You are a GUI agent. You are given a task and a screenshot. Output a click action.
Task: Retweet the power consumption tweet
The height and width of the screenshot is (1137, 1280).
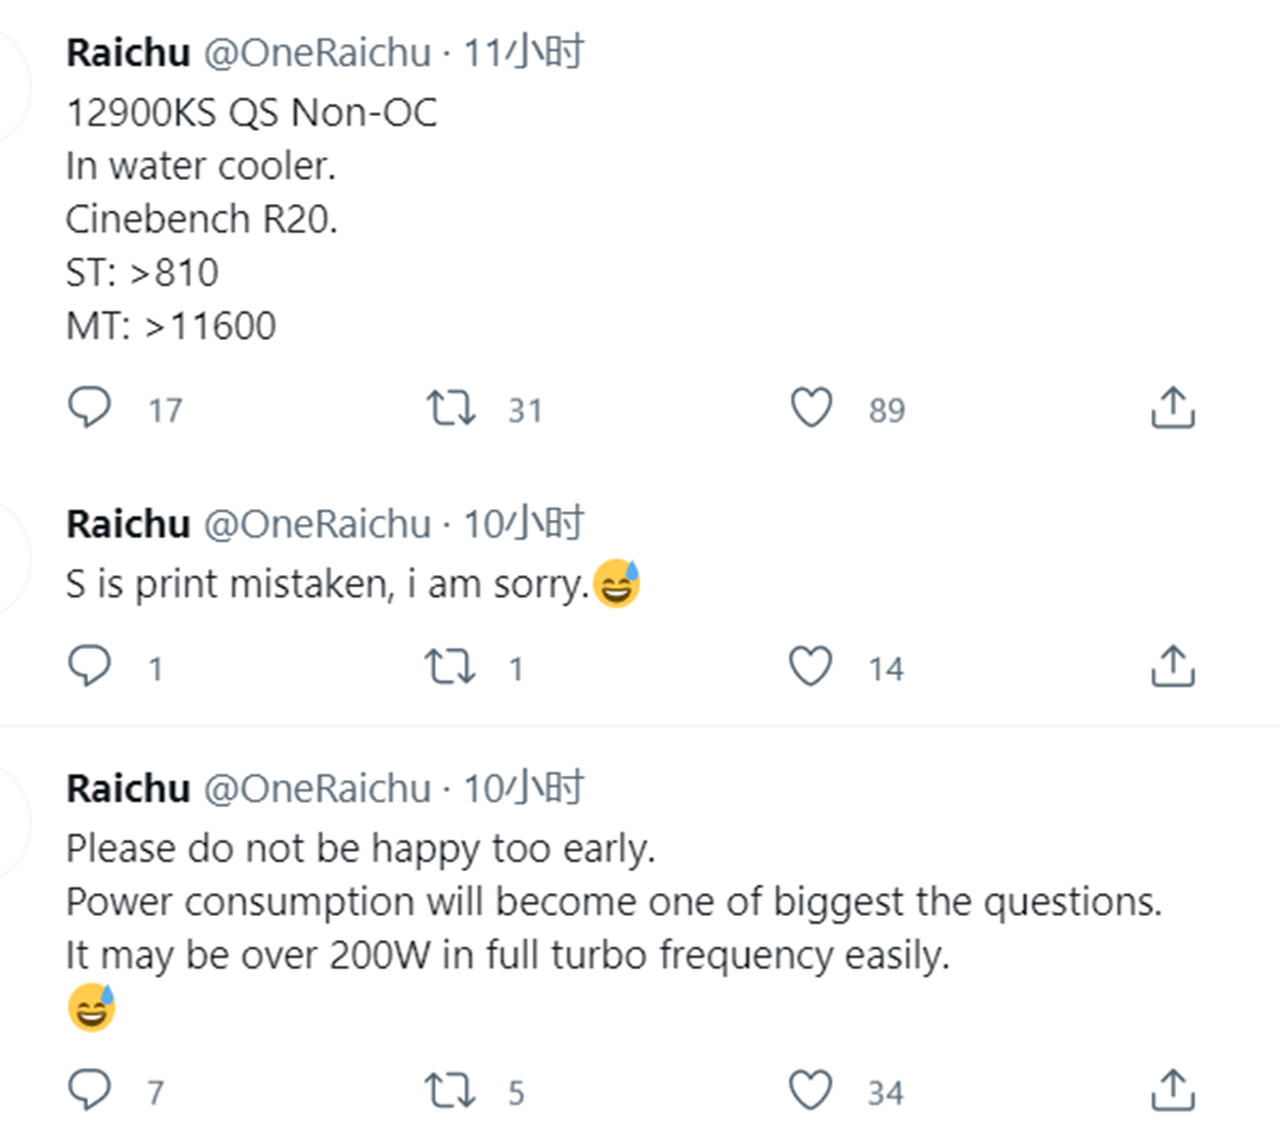[x=450, y=1090]
